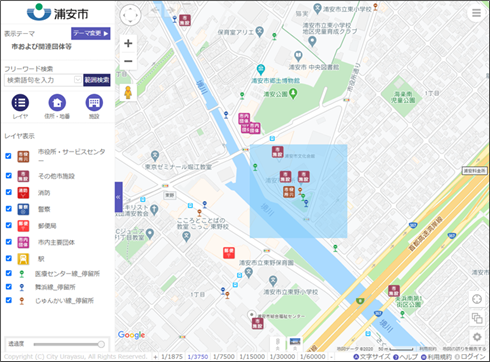Viewport: 490px width, 362px height.
Task: Click the 浦安市立東野小学校 school pin
Action: [273, 281]
